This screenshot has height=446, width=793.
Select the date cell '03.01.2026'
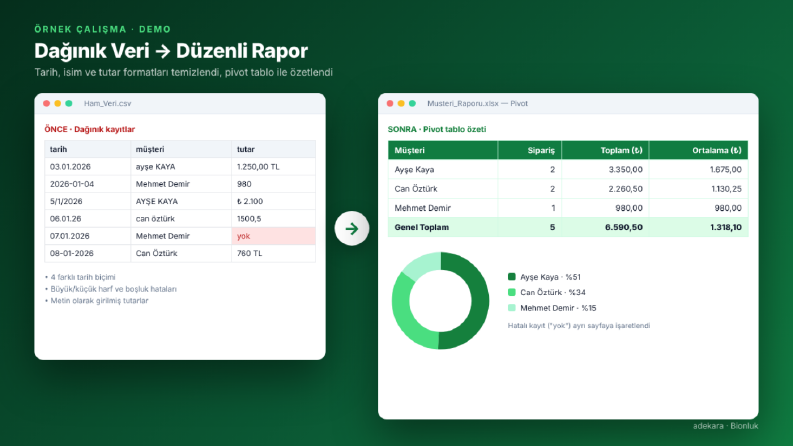87,166
